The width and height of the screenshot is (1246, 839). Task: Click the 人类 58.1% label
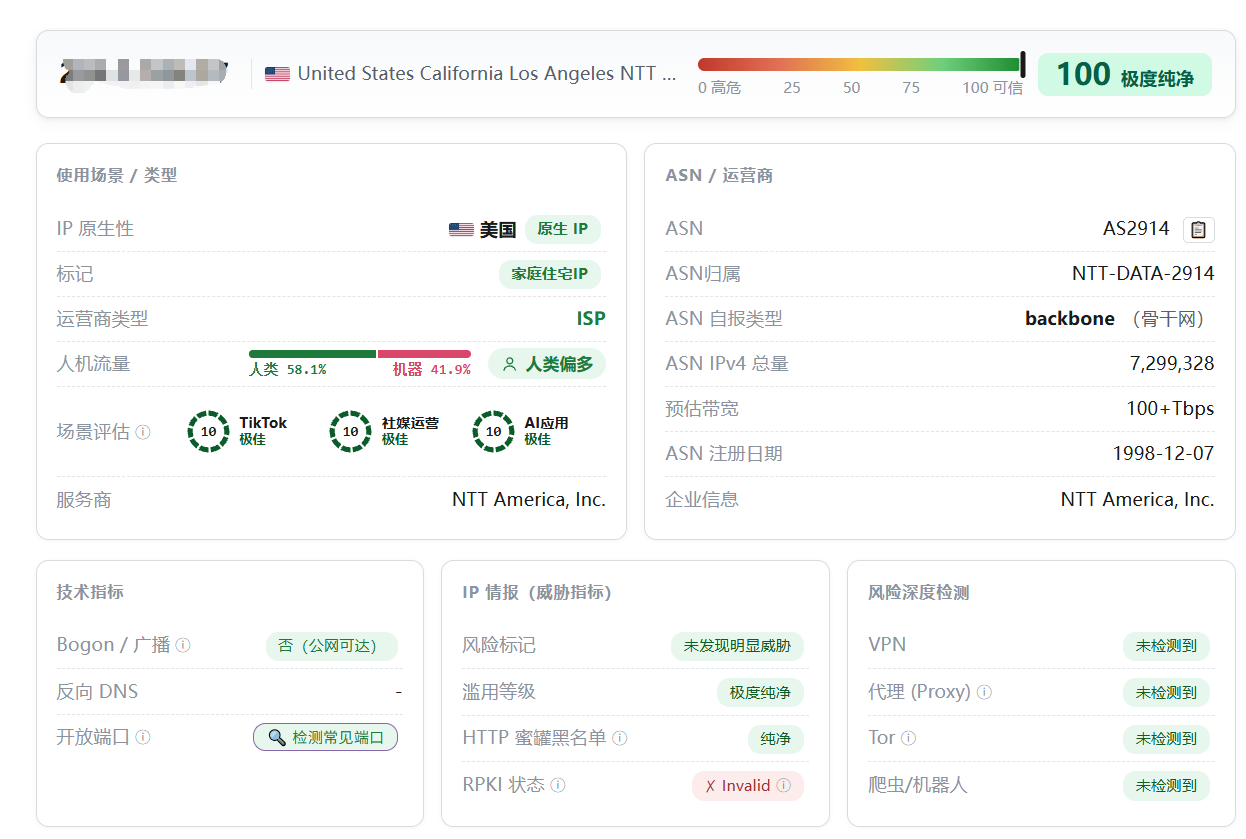(x=288, y=370)
